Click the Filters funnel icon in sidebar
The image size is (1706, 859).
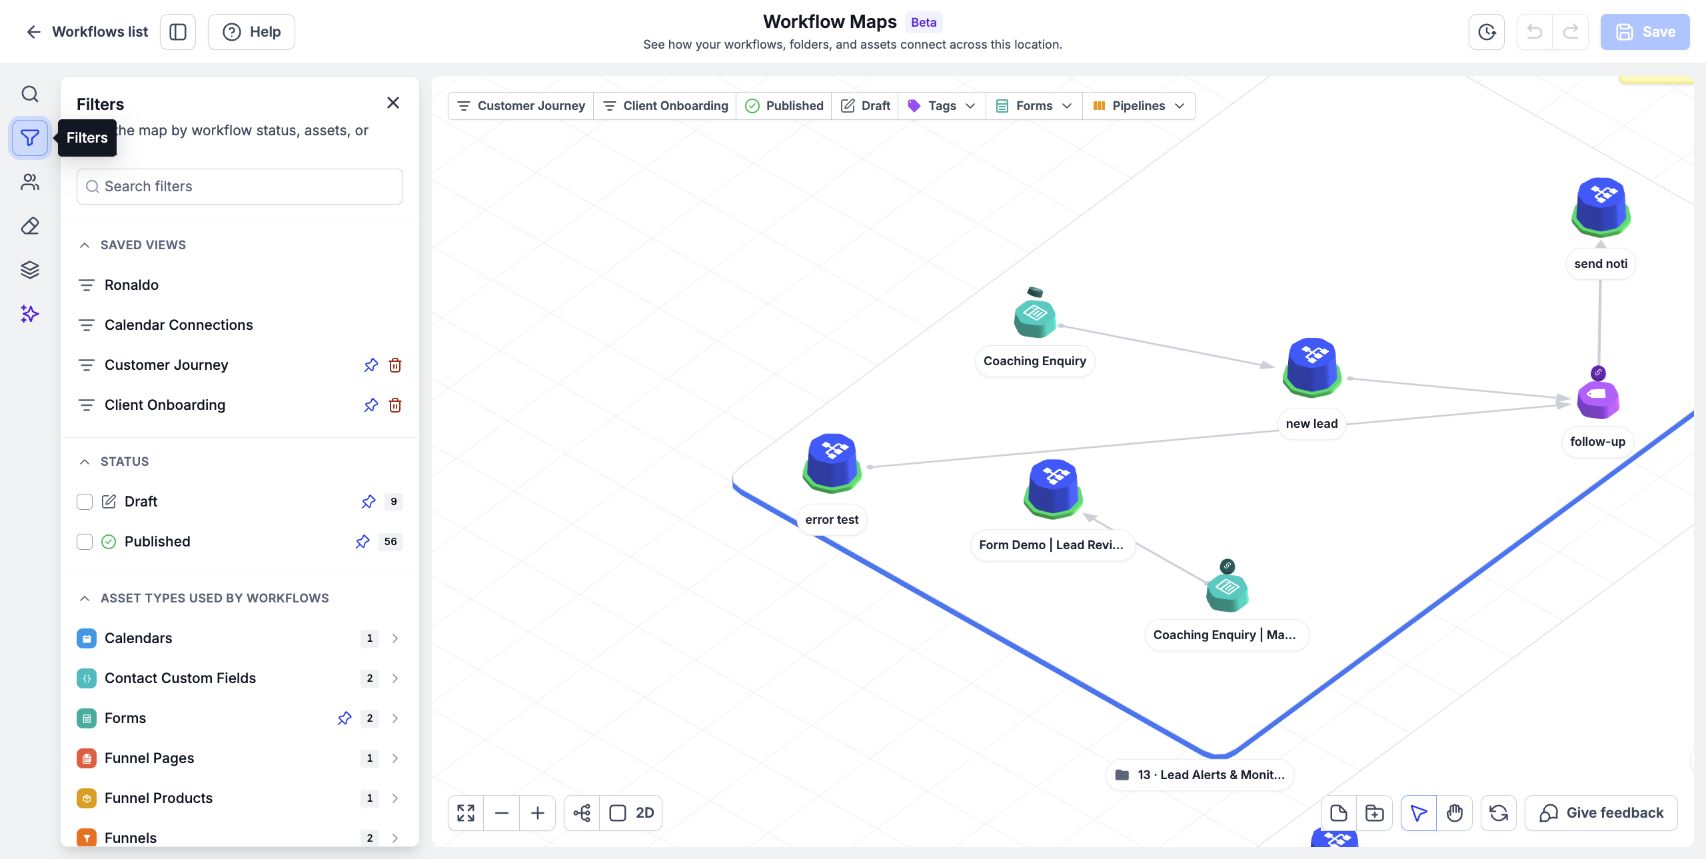point(30,138)
